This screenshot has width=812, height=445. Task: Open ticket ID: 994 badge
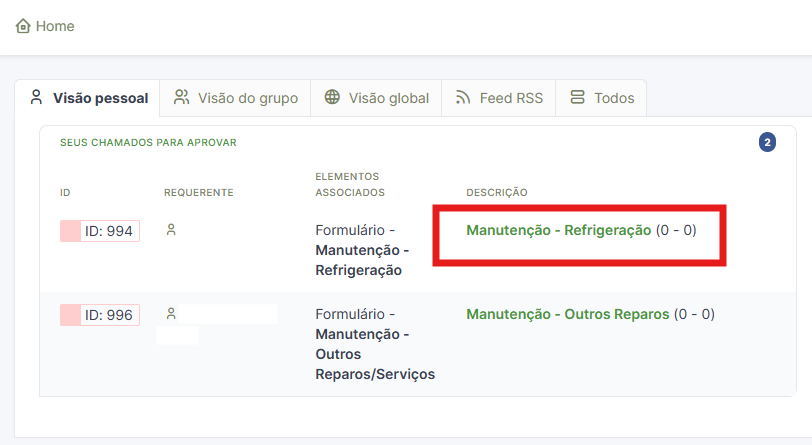(x=100, y=231)
